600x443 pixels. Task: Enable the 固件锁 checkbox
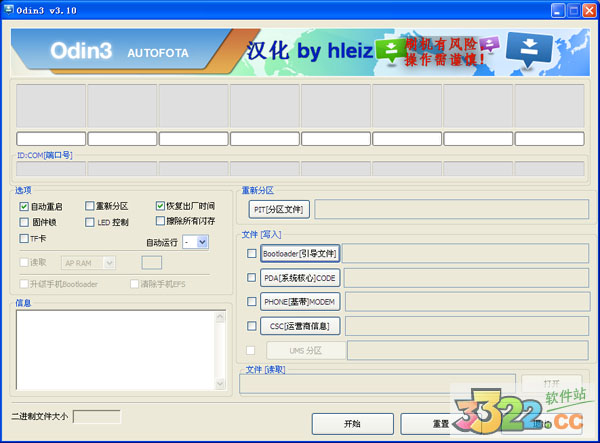(x=24, y=222)
